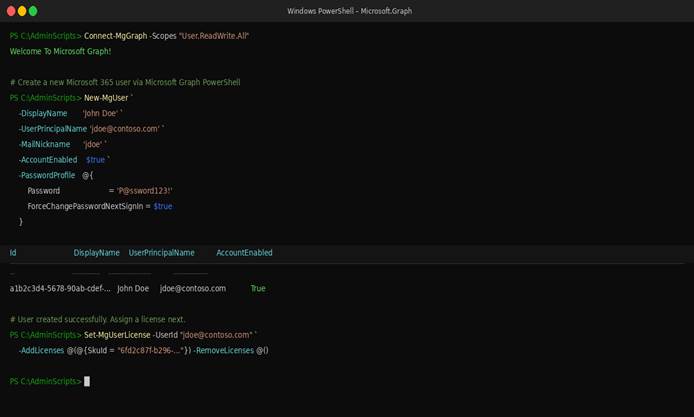Click the yellow minimize window button
Image resolution: width=694 pixels, height=417 pixels.
[21, 10]
